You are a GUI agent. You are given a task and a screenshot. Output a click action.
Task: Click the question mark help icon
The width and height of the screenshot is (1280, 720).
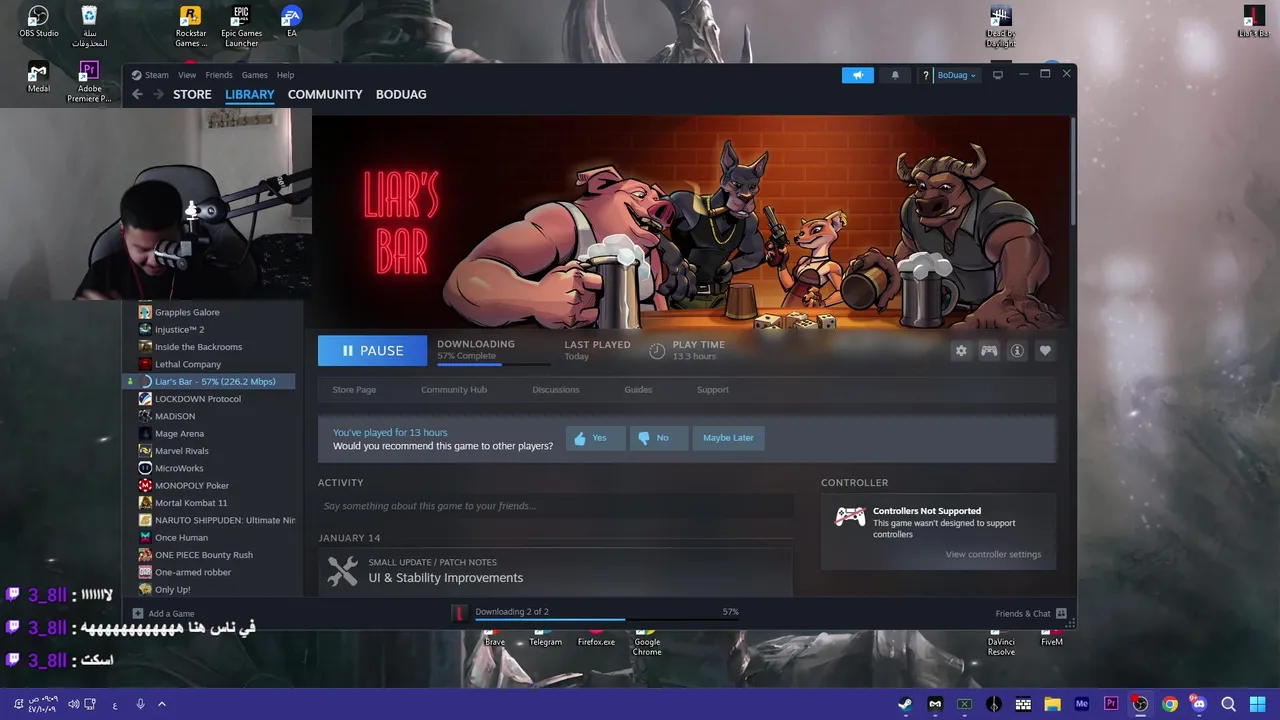point(925,75)
